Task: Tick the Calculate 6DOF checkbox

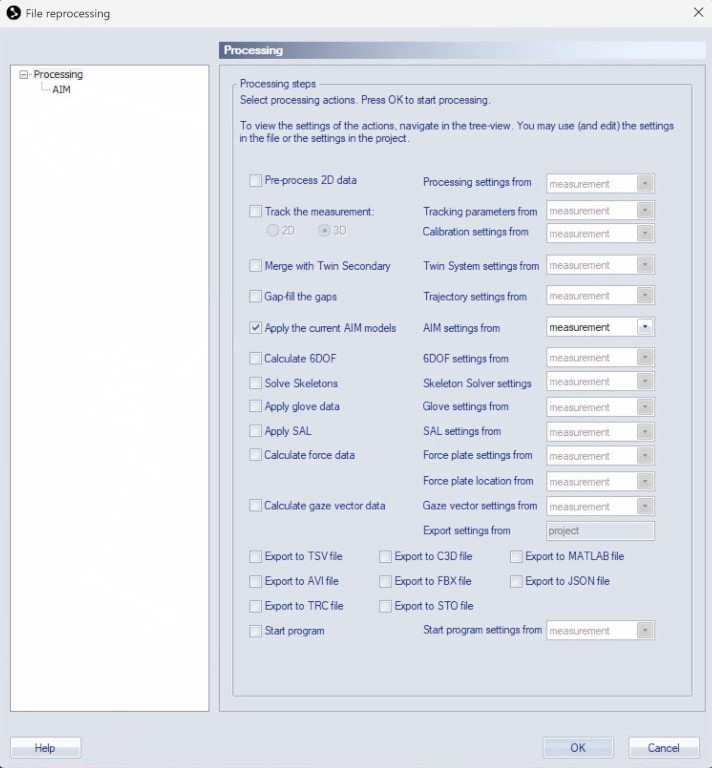Action: click(255, 358)
